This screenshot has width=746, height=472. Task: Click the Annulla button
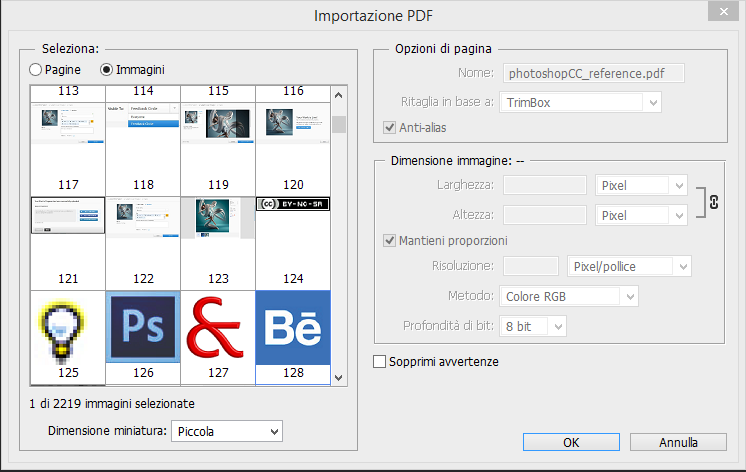(x=678, y=442)
